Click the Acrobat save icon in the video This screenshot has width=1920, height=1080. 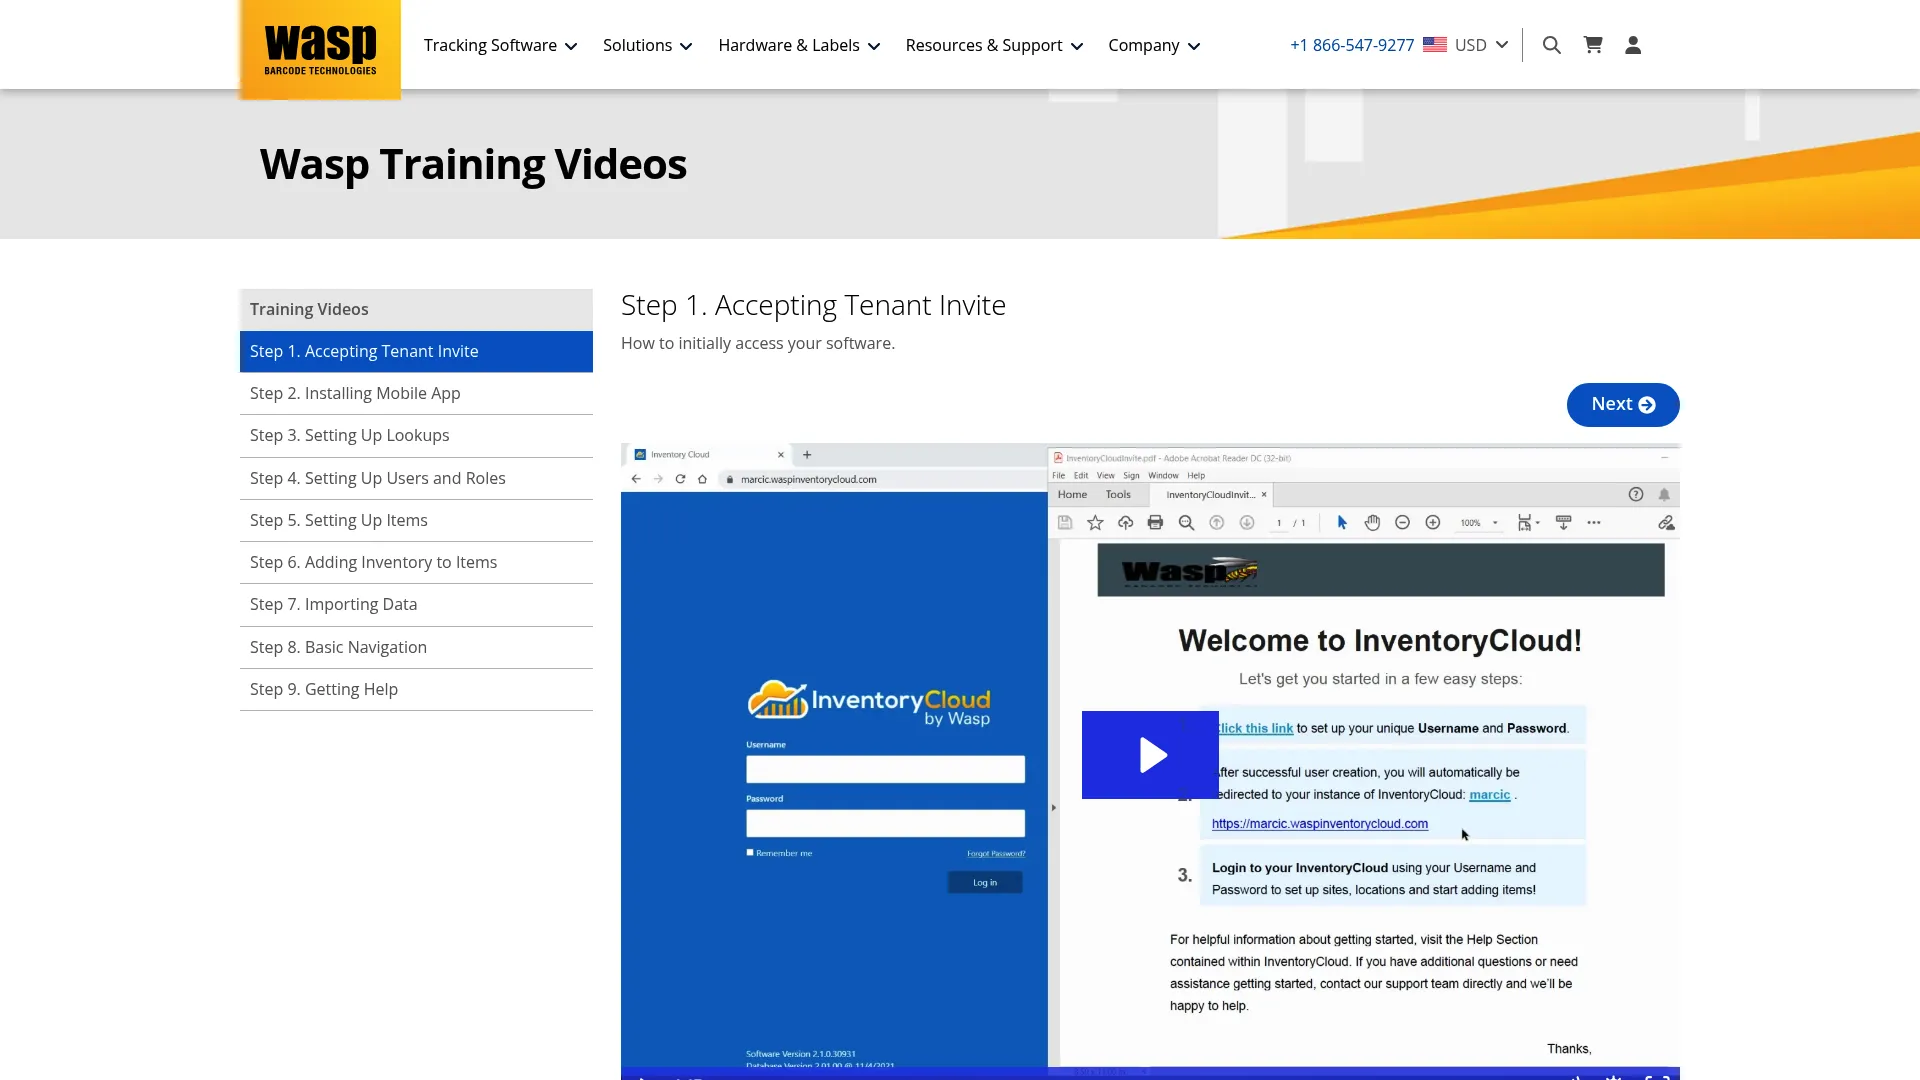pos(1065,522)
